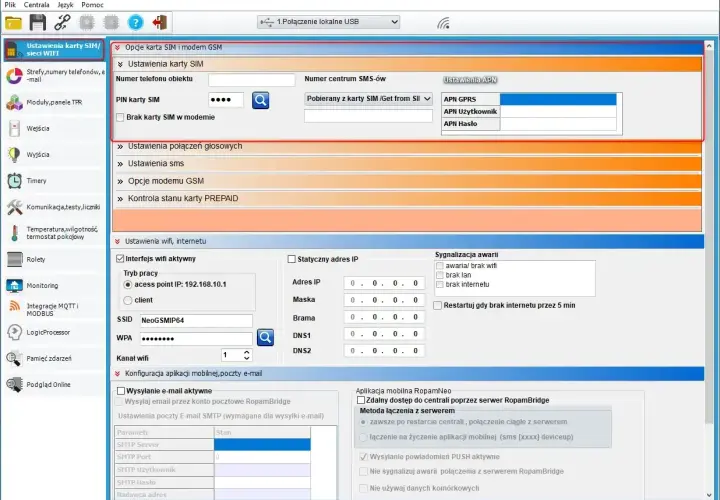The height and width of the screenshot is (500, 720).
Task: Click the open folder toolbar icon
Action: pyautogui.click(x=13, y=22)
